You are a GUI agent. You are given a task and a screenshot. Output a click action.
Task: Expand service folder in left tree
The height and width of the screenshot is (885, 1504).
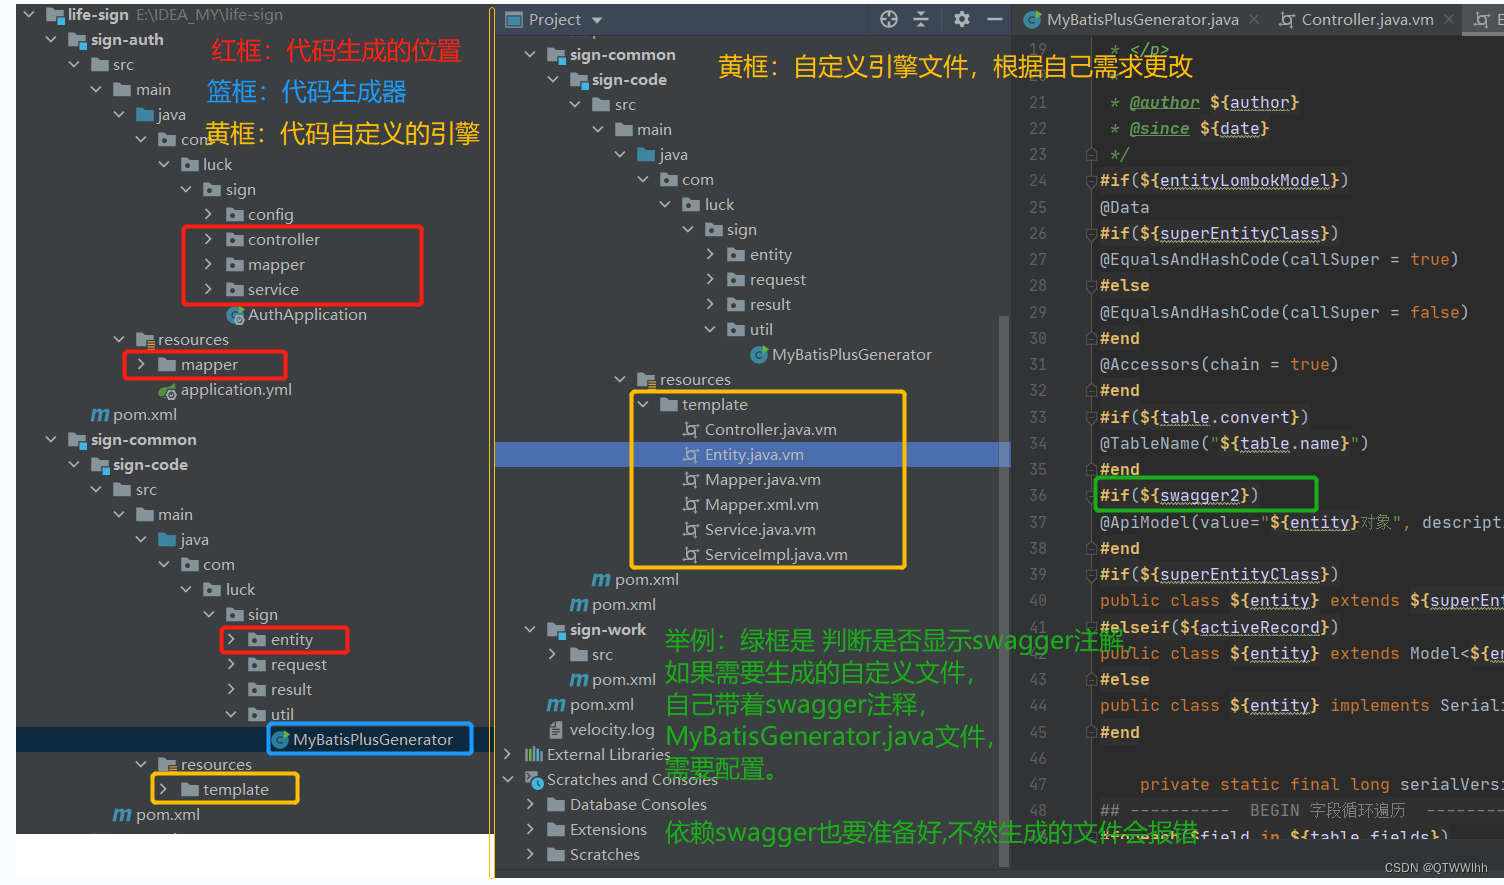click(x=208, y=290)
